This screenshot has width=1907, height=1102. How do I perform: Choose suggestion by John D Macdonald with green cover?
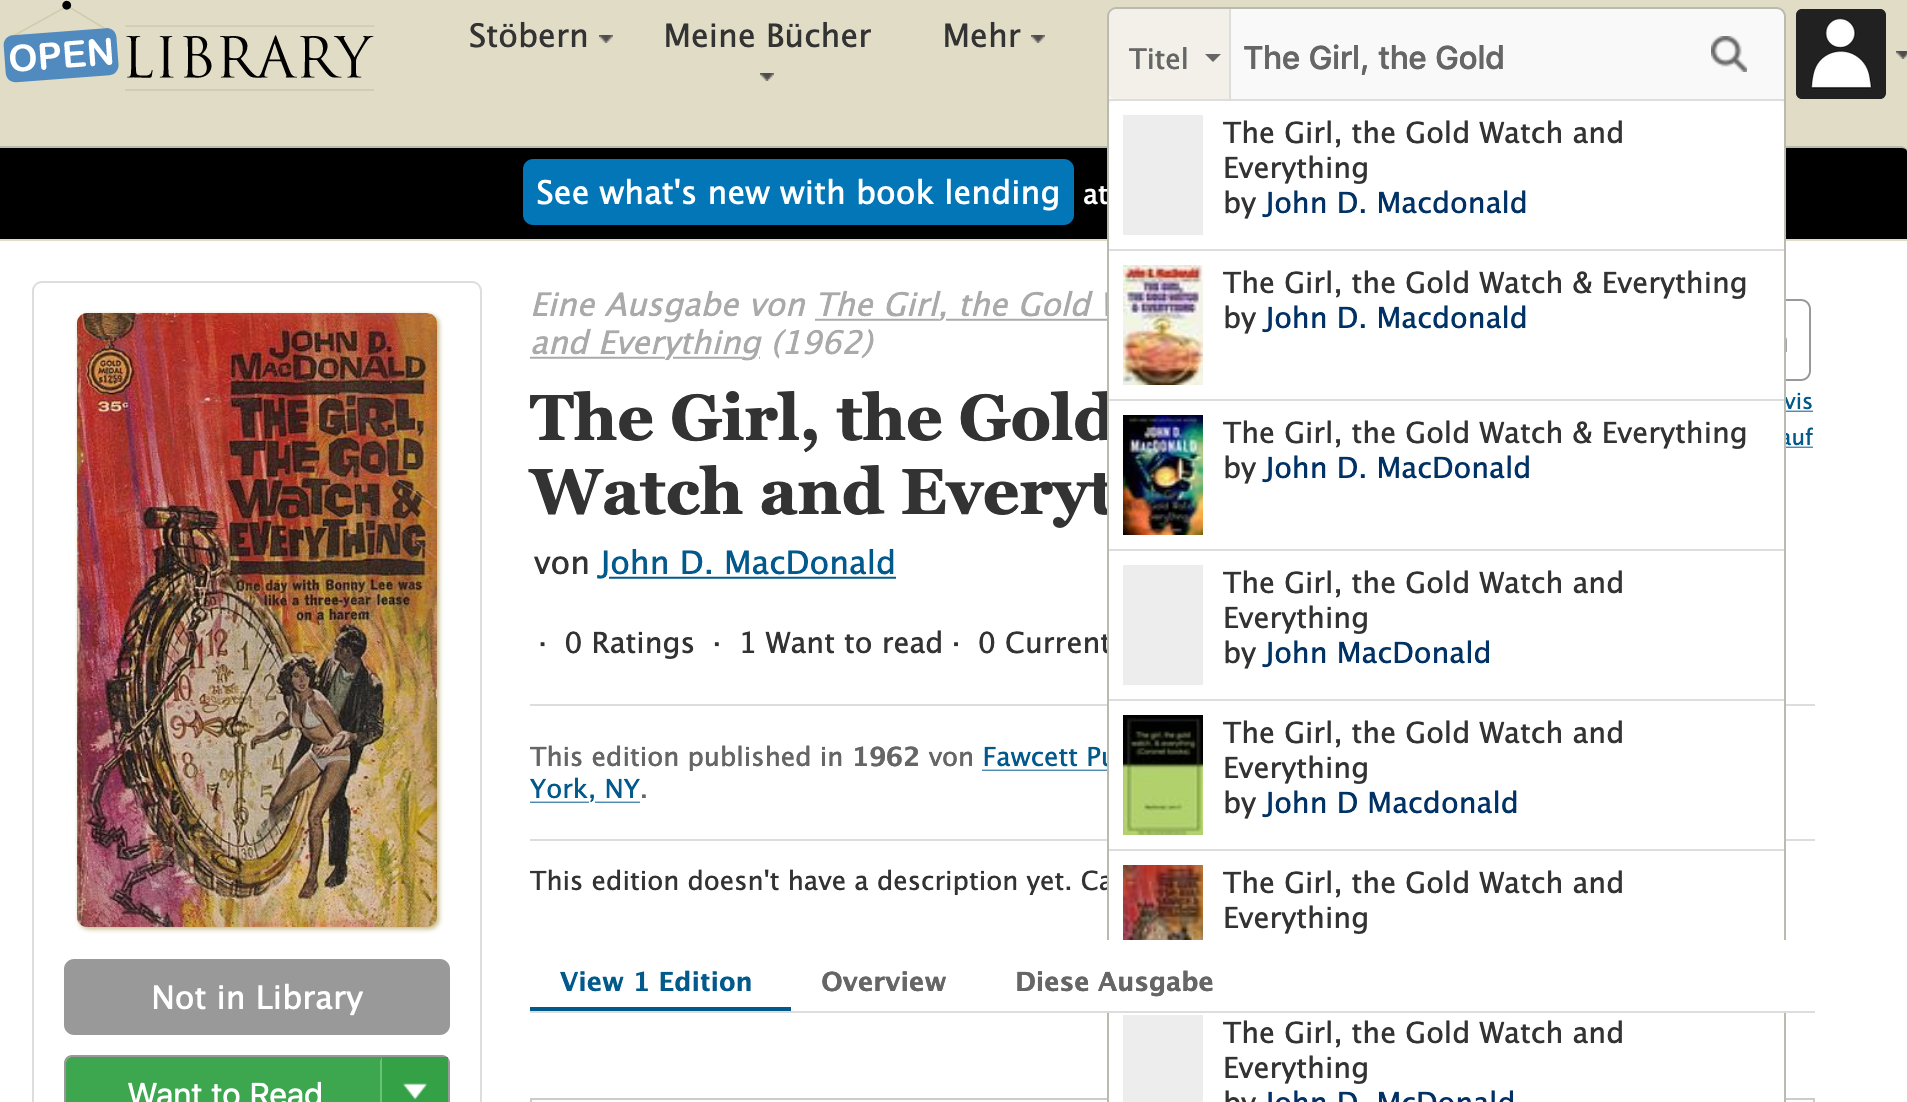click(1446, 774)
